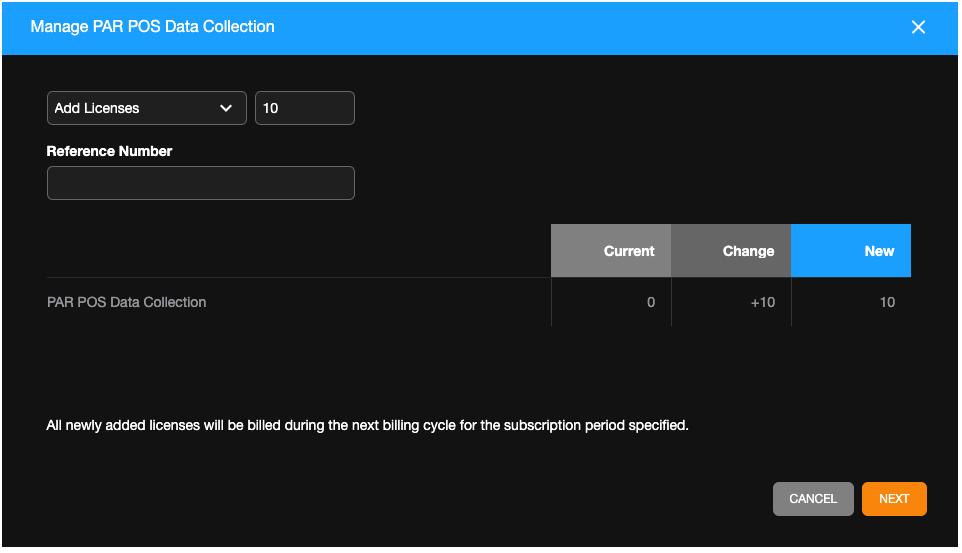This screenshot has width=962, height=553.
Task: Focus the license quantity field showing 10
Action: 304,108
